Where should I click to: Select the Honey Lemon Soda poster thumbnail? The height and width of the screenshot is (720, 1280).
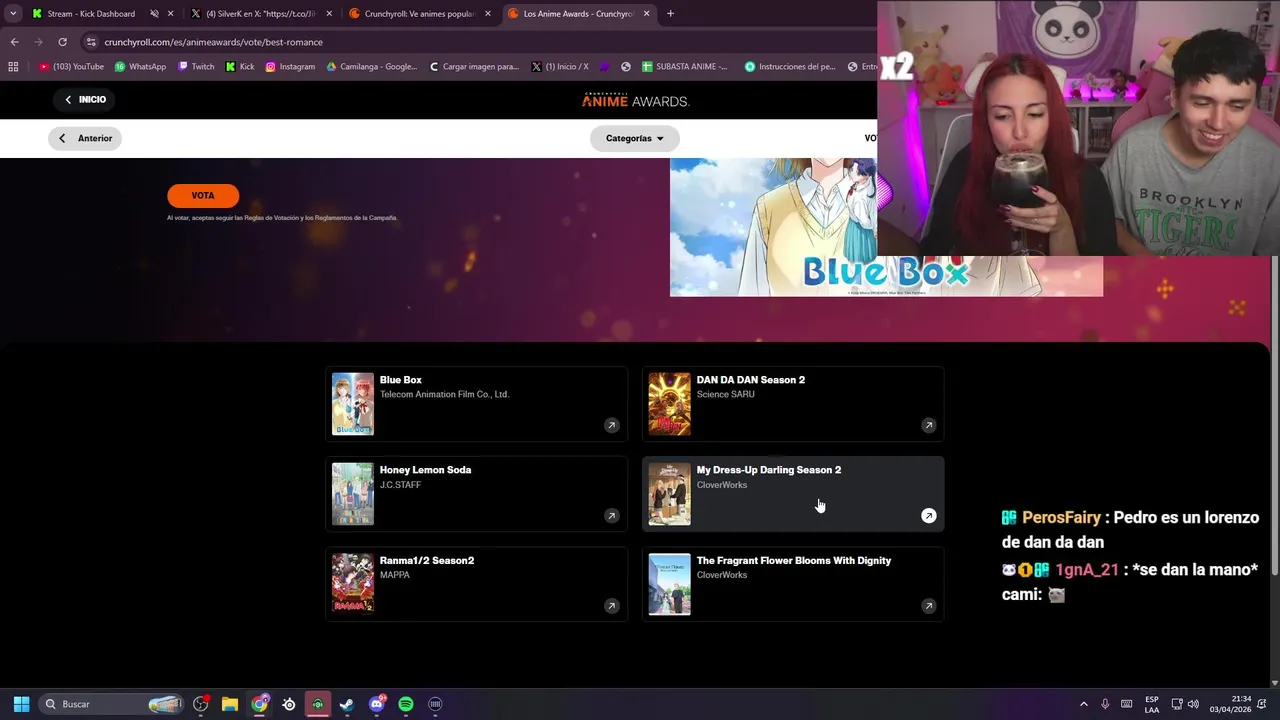(353, 494)
